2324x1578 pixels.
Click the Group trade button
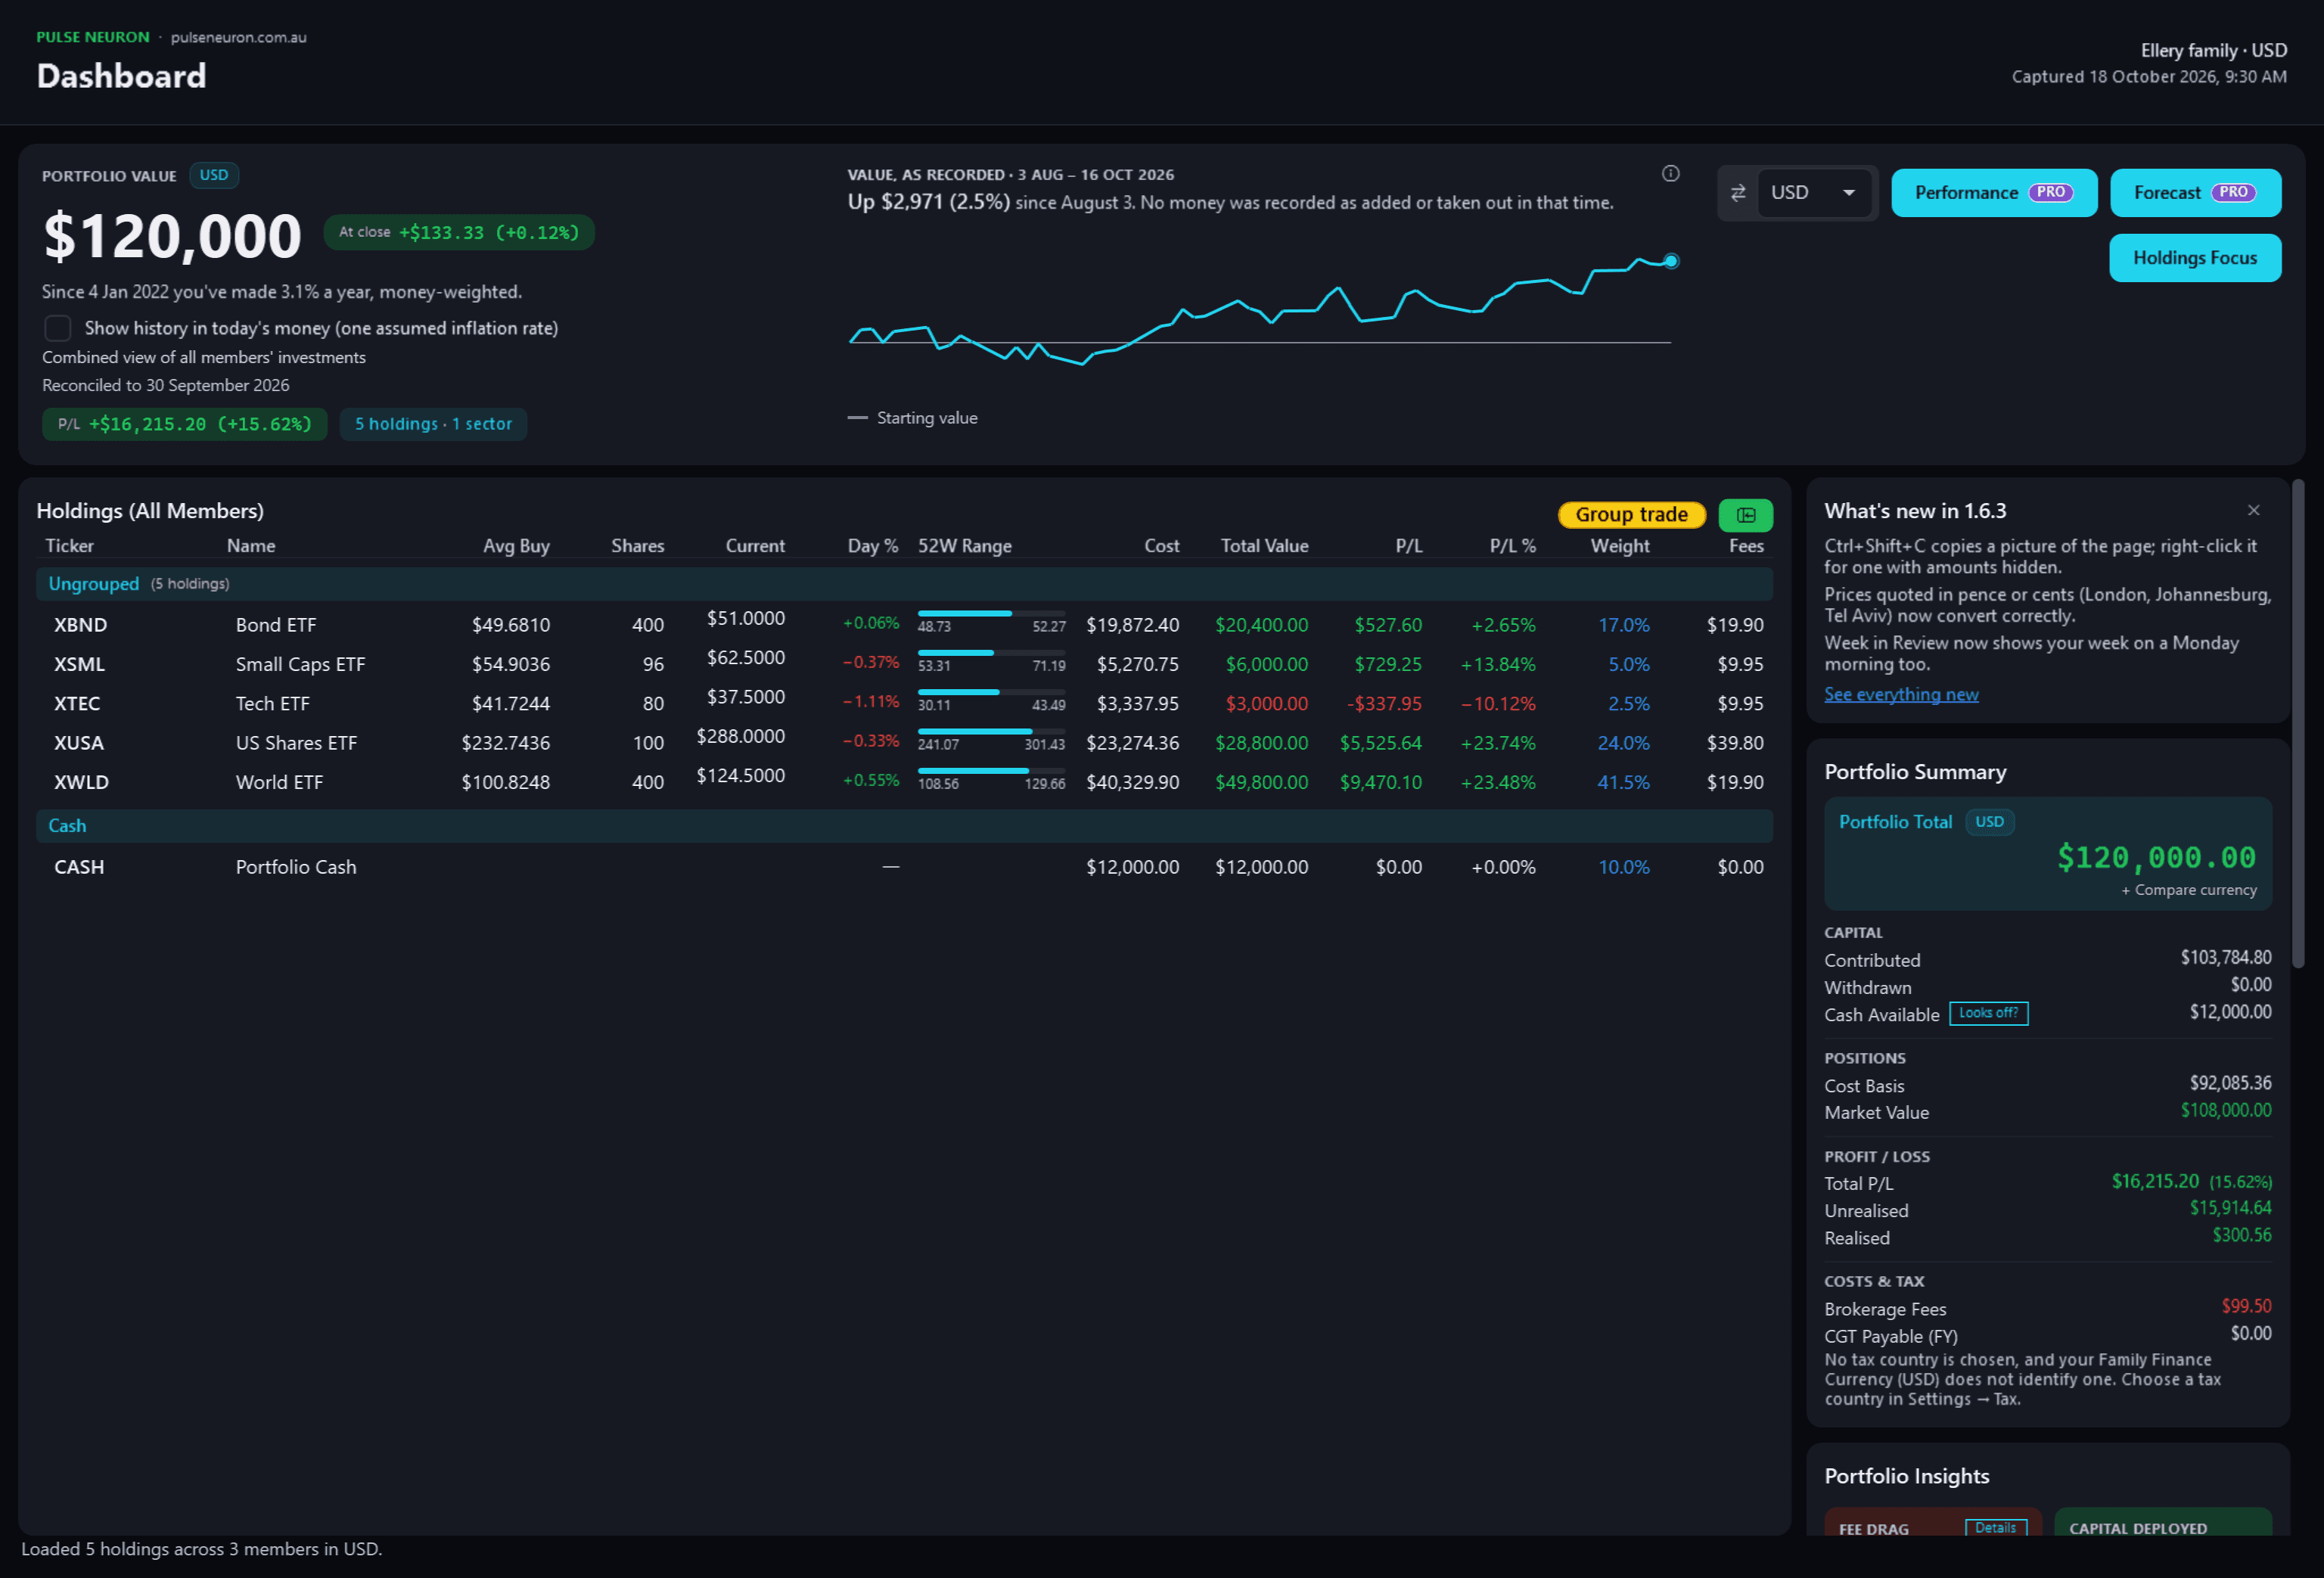pyautogui.click(x=1631, y=515)
